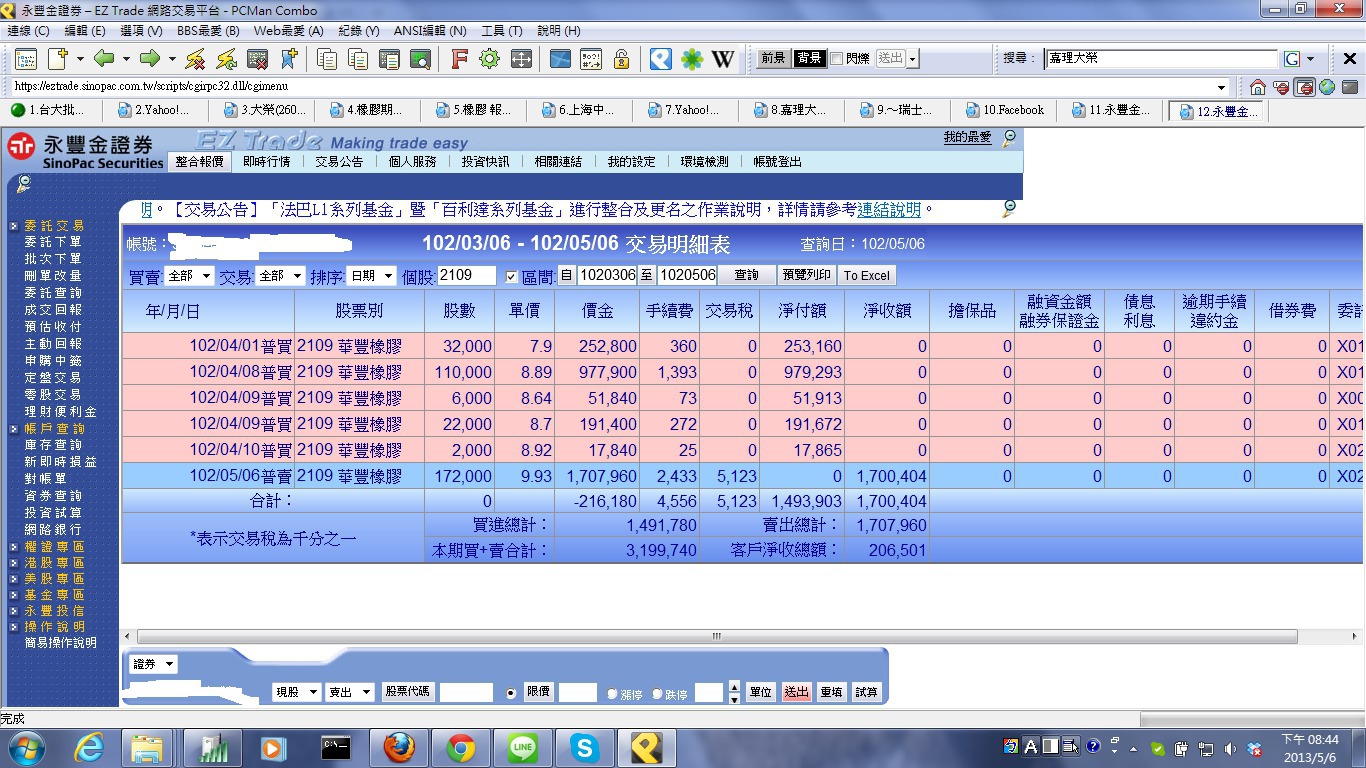Screen dimensions: 1366x768
Task: Expand the 委託交易 sidebar section
Action: pos(54,226)
